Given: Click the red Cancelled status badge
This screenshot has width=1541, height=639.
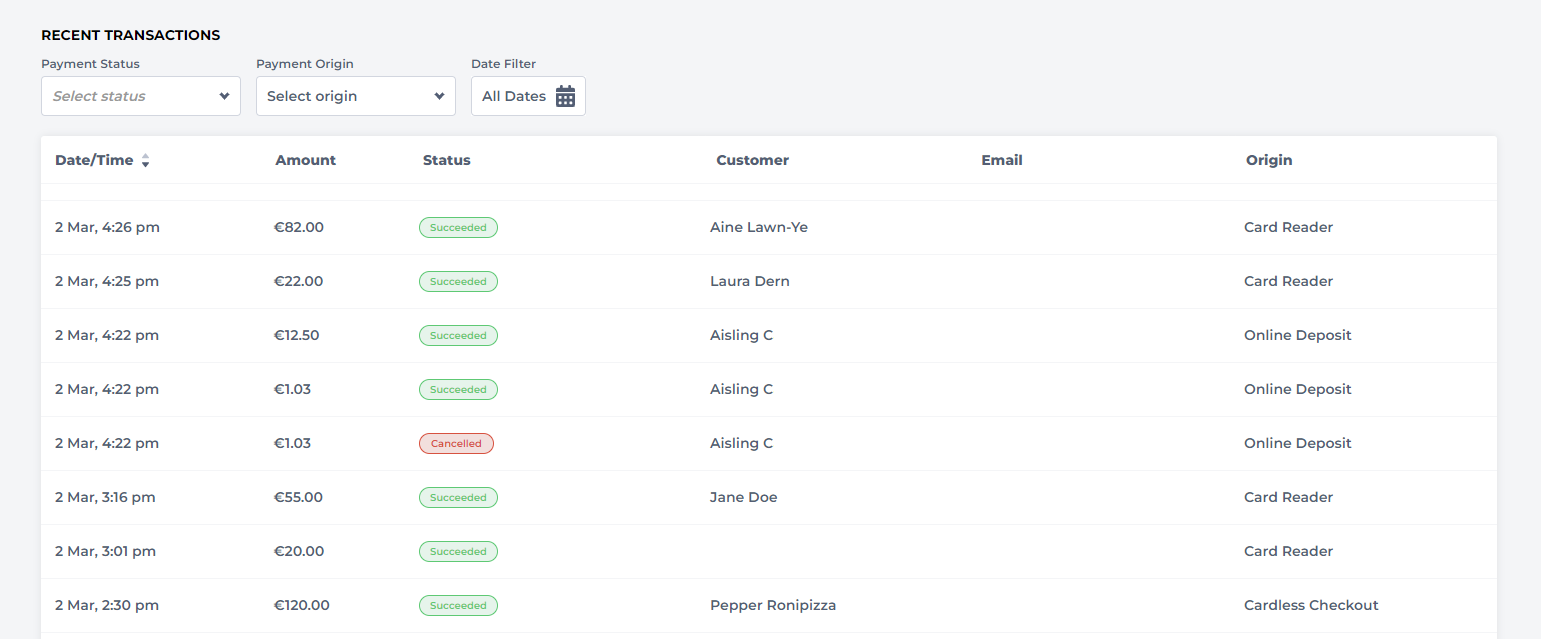Looking at the screenshot, I should [456, 444].
